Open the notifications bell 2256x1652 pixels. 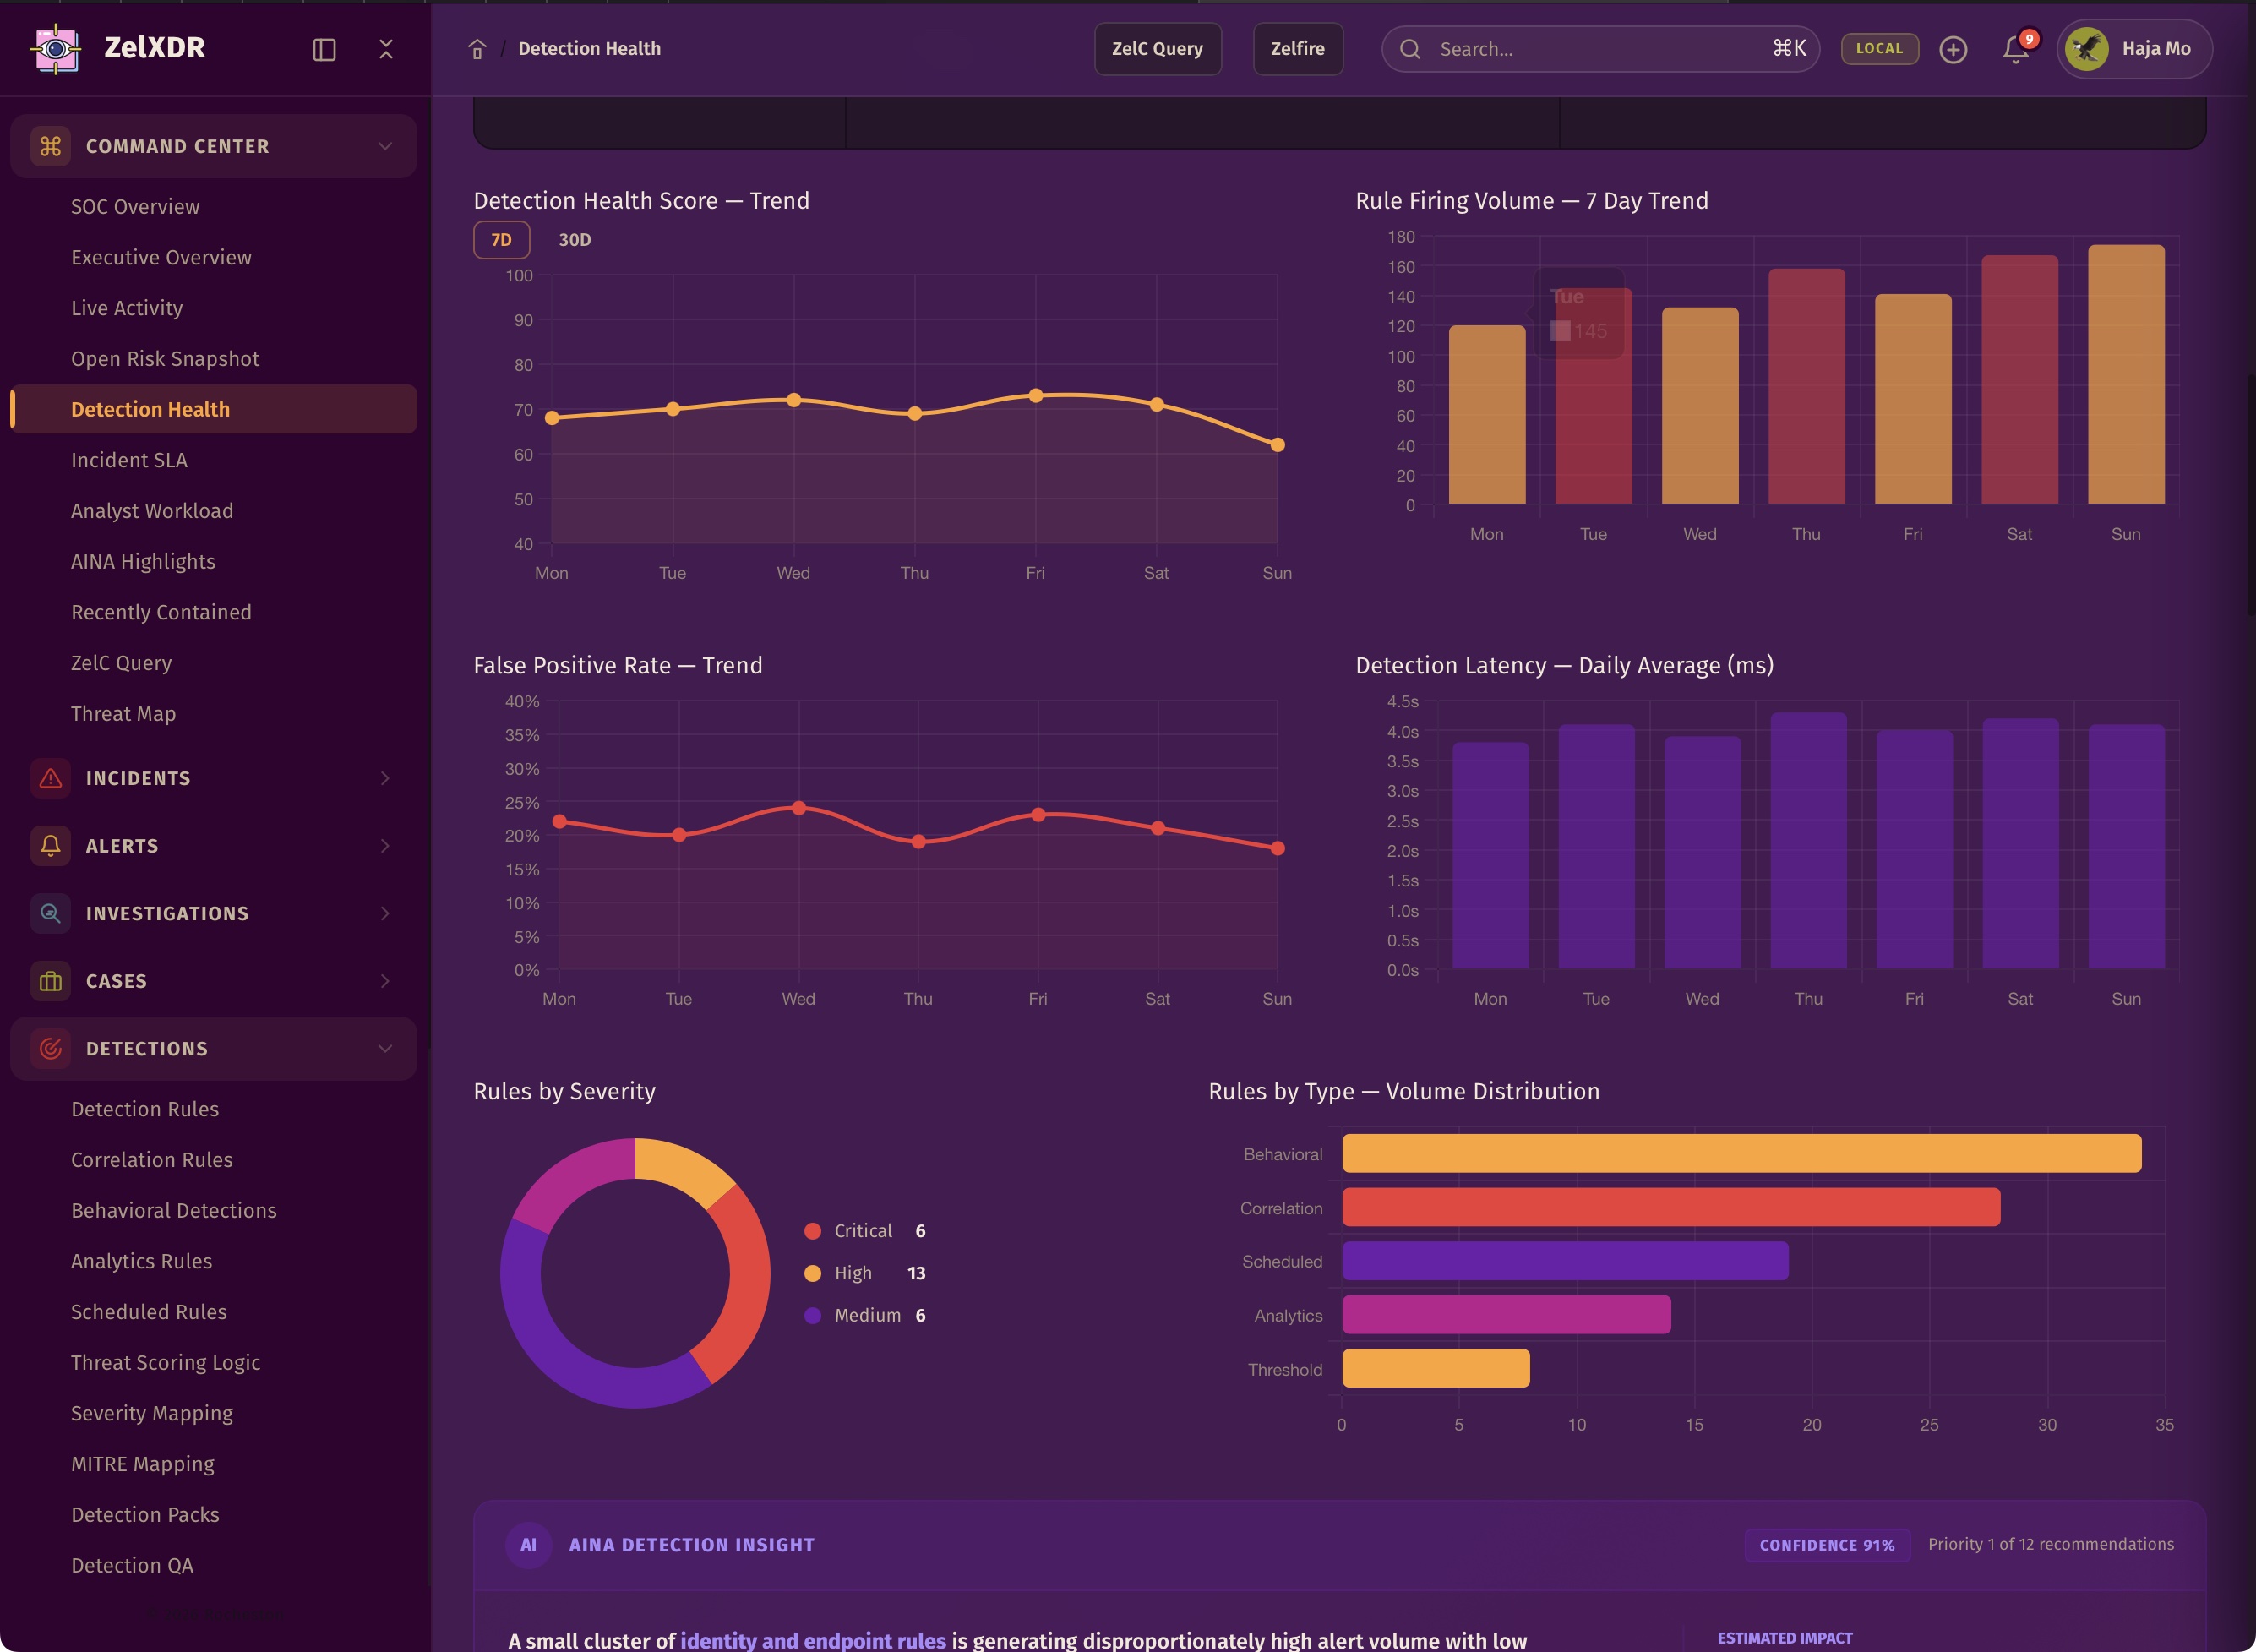coord(2015,49)
